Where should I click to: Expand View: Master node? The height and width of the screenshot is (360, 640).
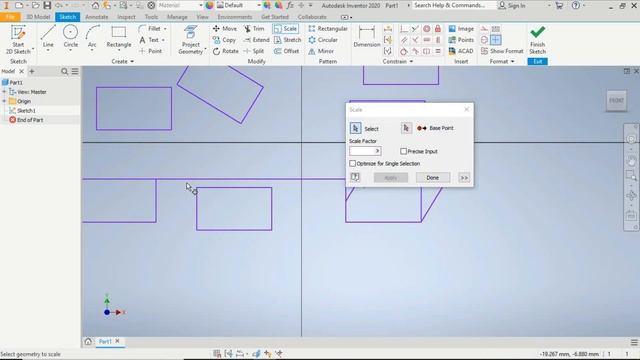coord(4,92)
